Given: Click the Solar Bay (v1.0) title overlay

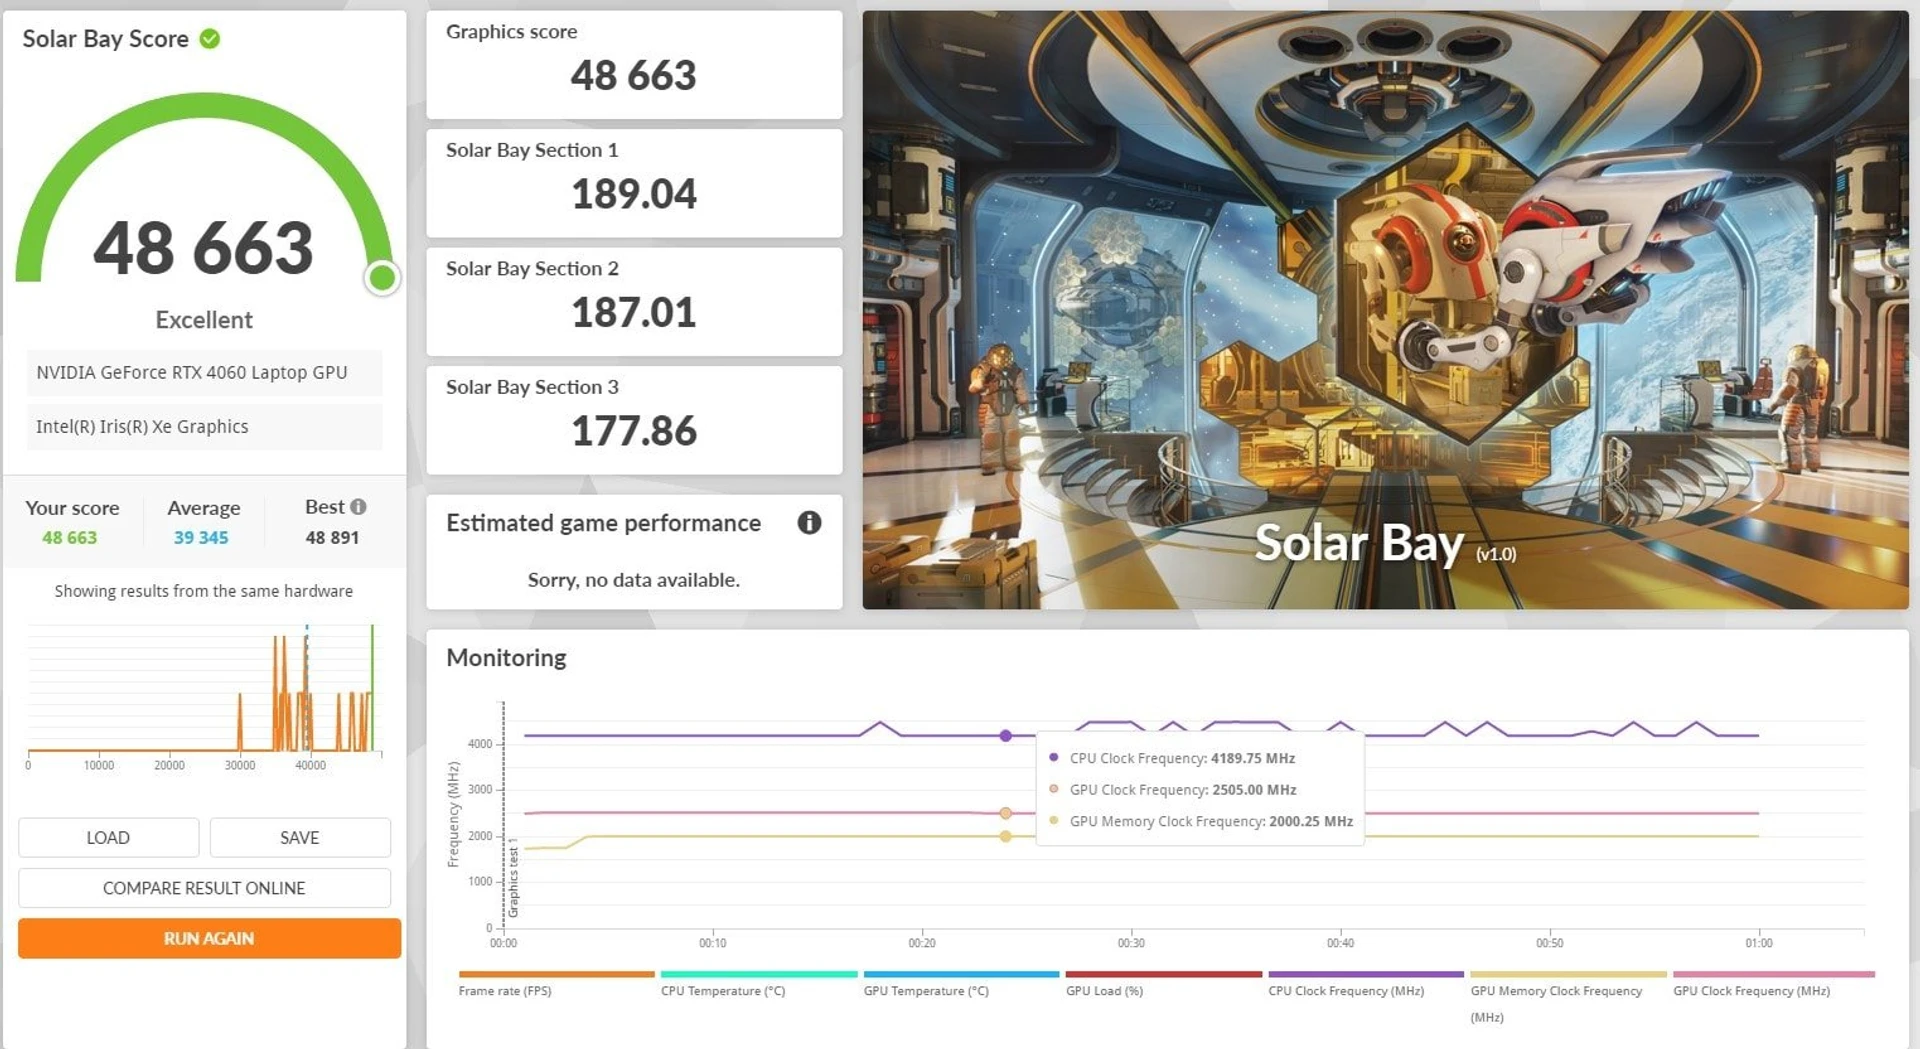Looking at the screenshot, I should click(x=1385, y=544).
